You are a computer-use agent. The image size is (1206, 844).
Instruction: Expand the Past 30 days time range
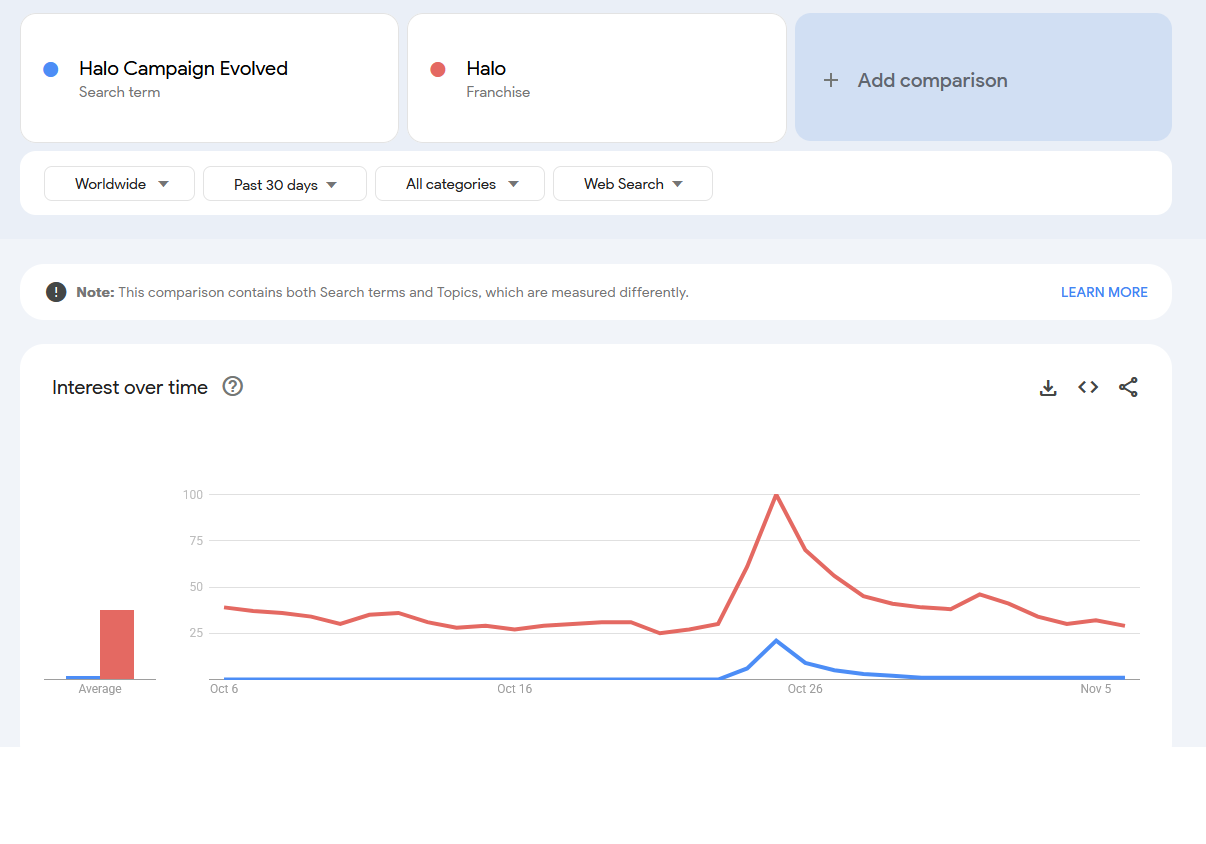(x=285, y=184)
